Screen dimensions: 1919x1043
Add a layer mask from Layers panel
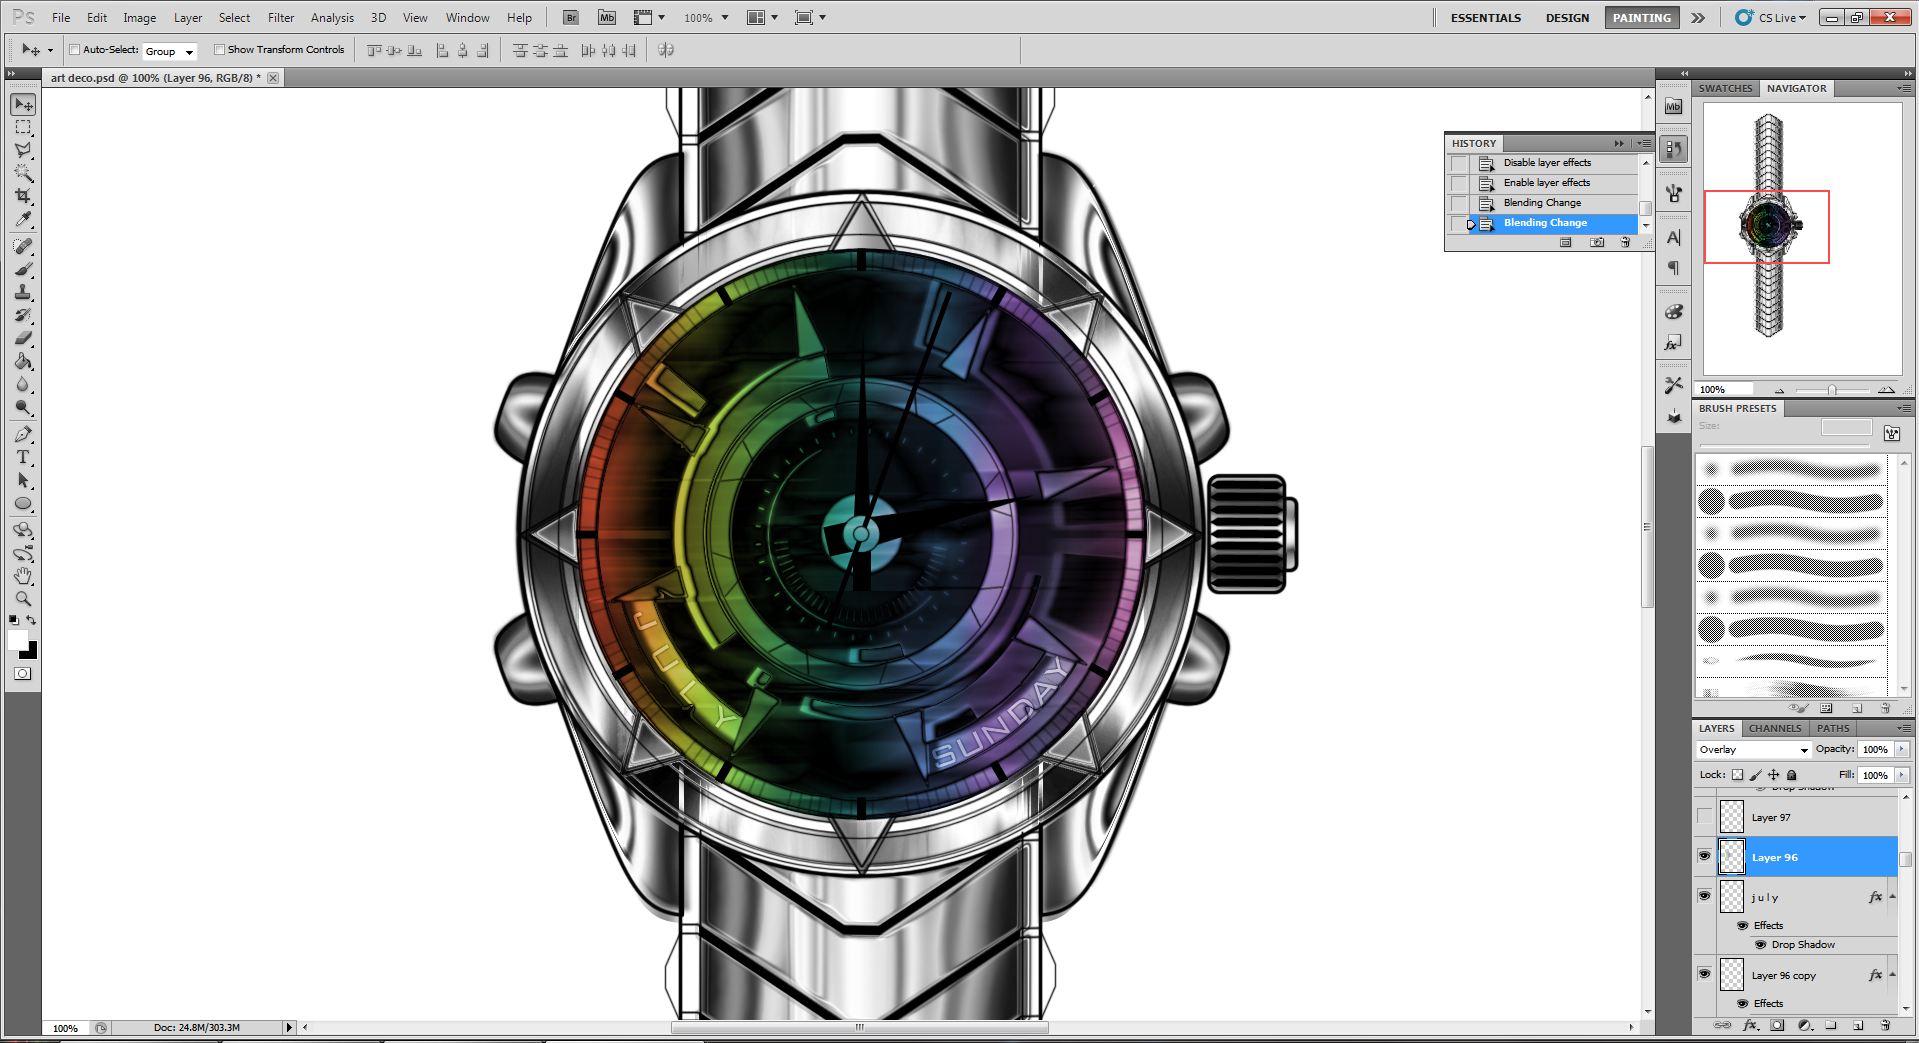pyautogui.click(x=1777, y=1025)
